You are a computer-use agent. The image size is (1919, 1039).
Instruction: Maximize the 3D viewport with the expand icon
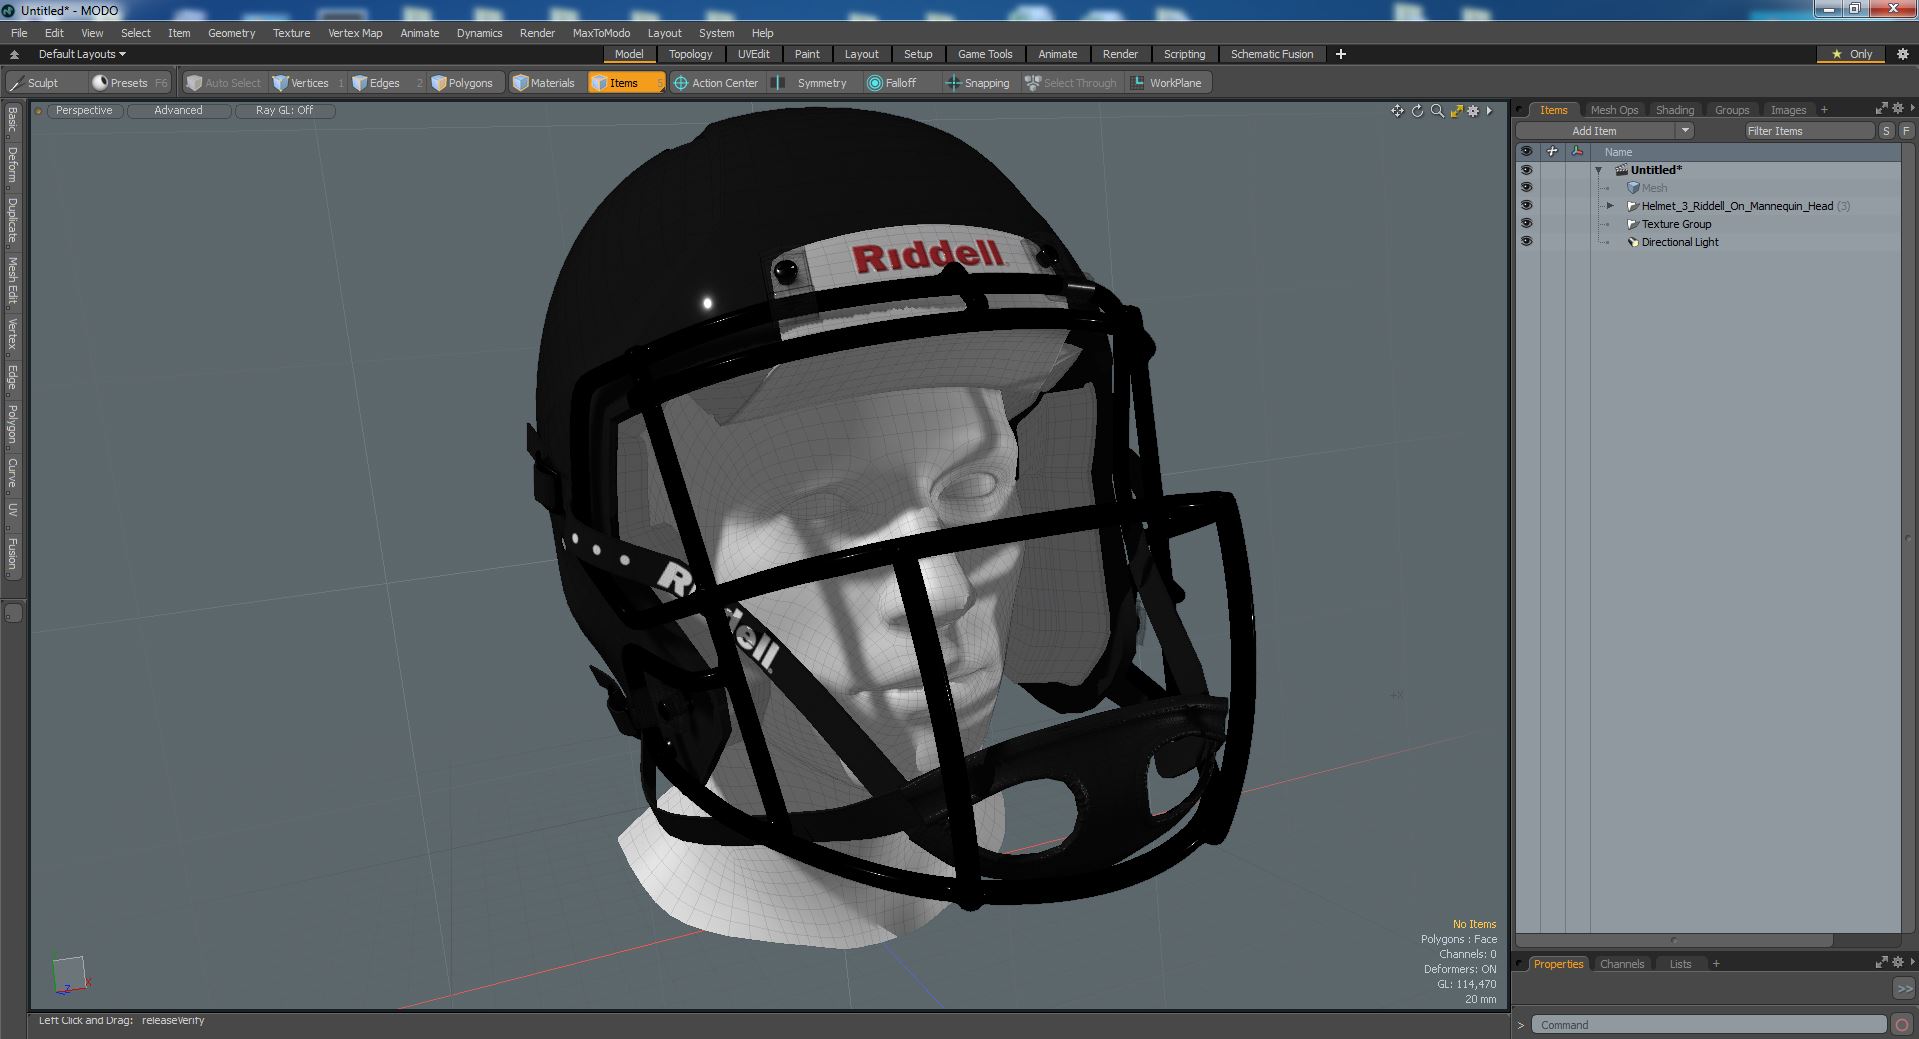point(1456,111)
